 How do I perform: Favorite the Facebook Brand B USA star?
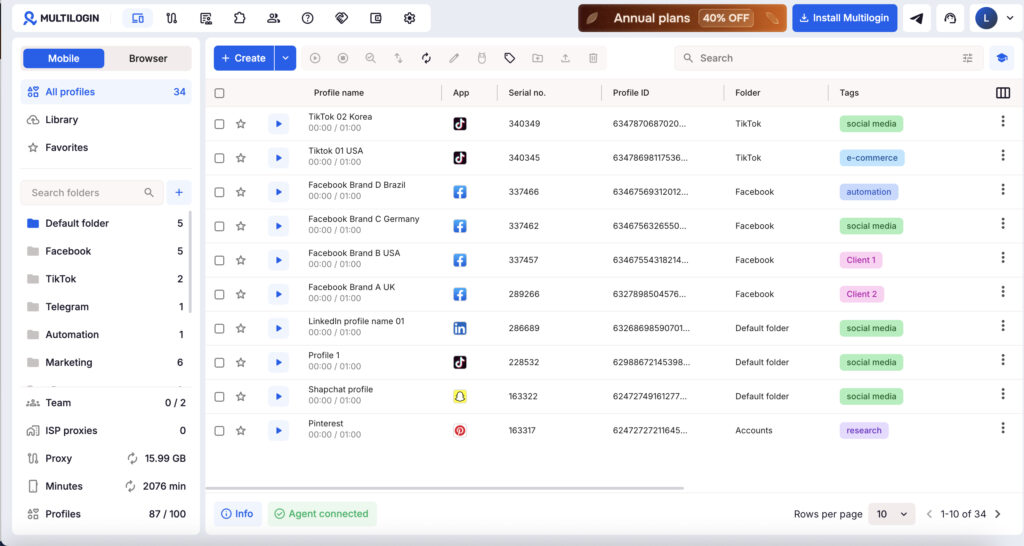(x=241, y=260)
